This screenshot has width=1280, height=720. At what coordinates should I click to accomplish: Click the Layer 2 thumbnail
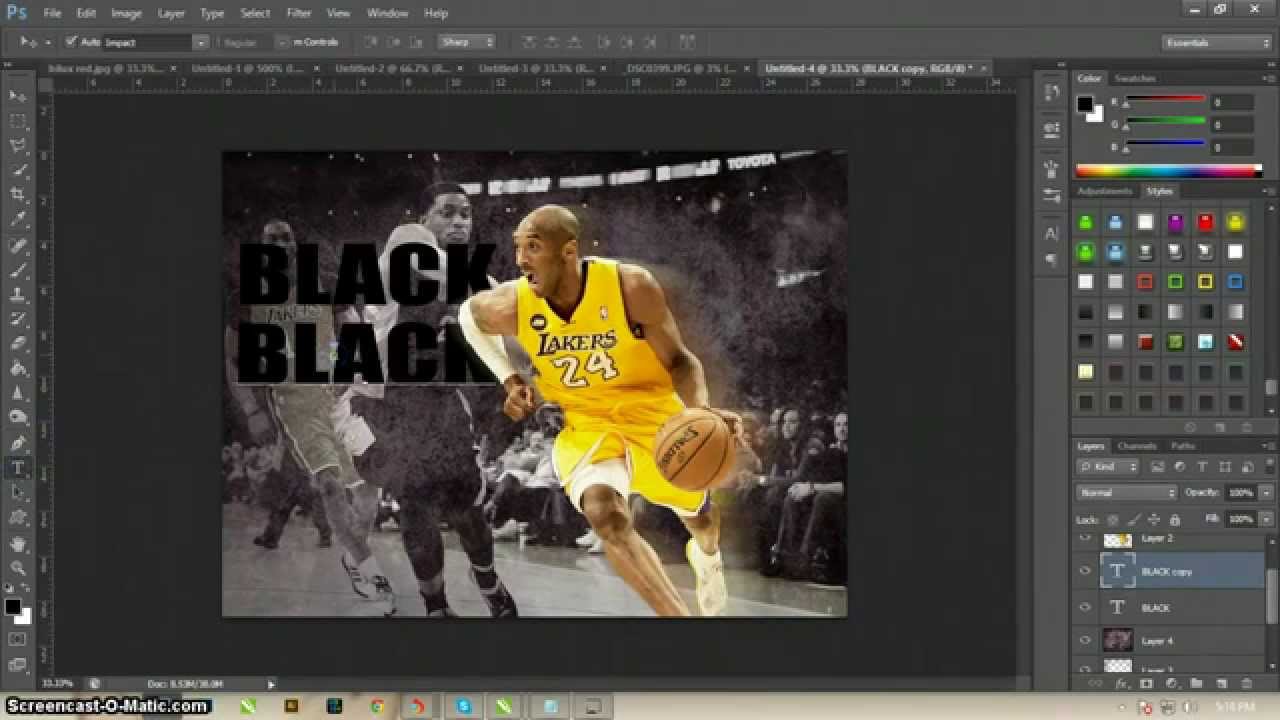(x=1117, y=540)
